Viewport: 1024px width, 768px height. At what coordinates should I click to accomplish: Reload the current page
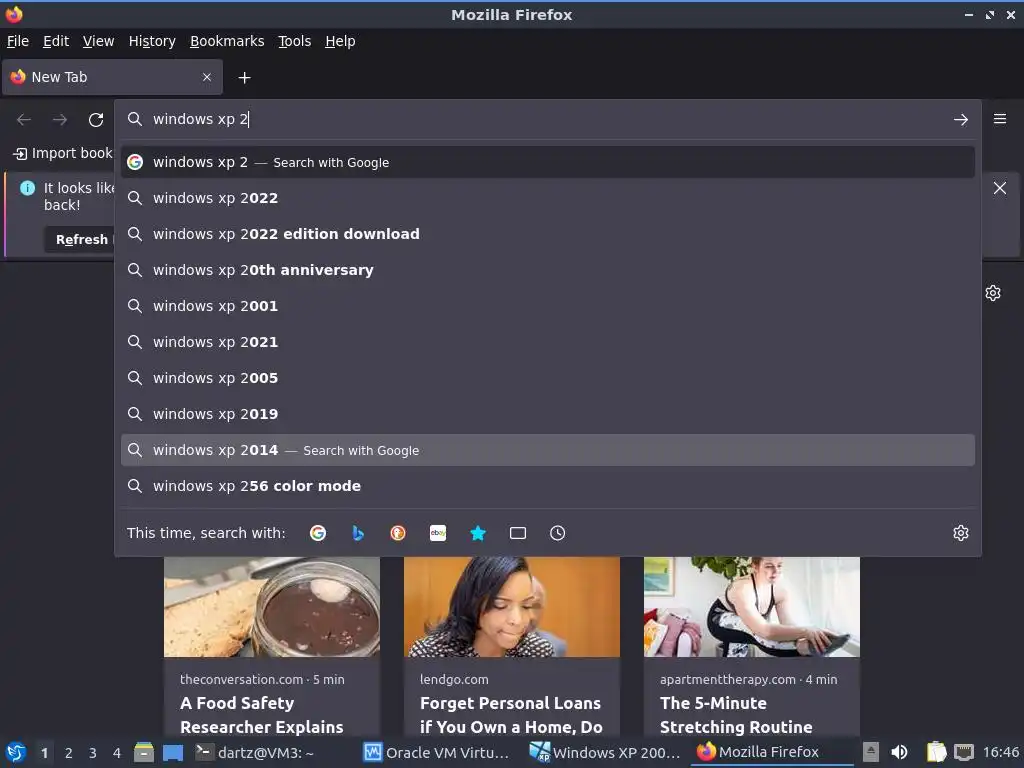pyautogui.click(x=96, y=120)
